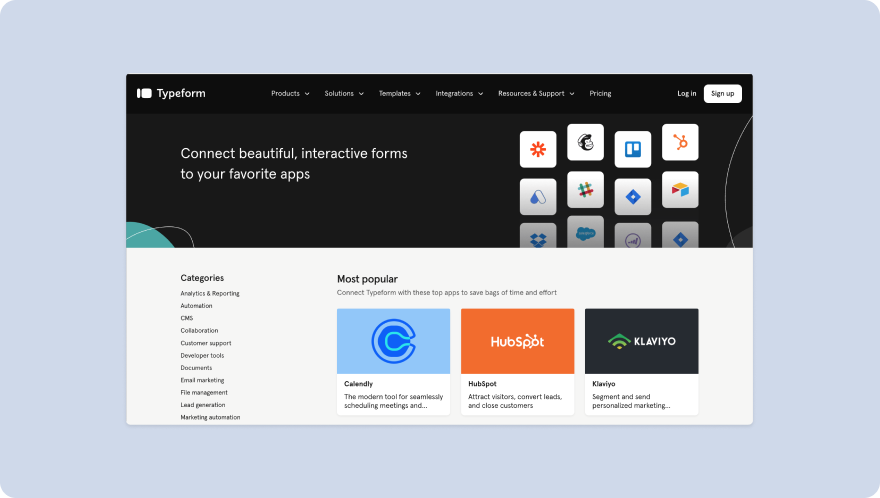Open the Solutions dropdown in navbar
The height and width of the screenshot is (498, 880).
(344, 93)
